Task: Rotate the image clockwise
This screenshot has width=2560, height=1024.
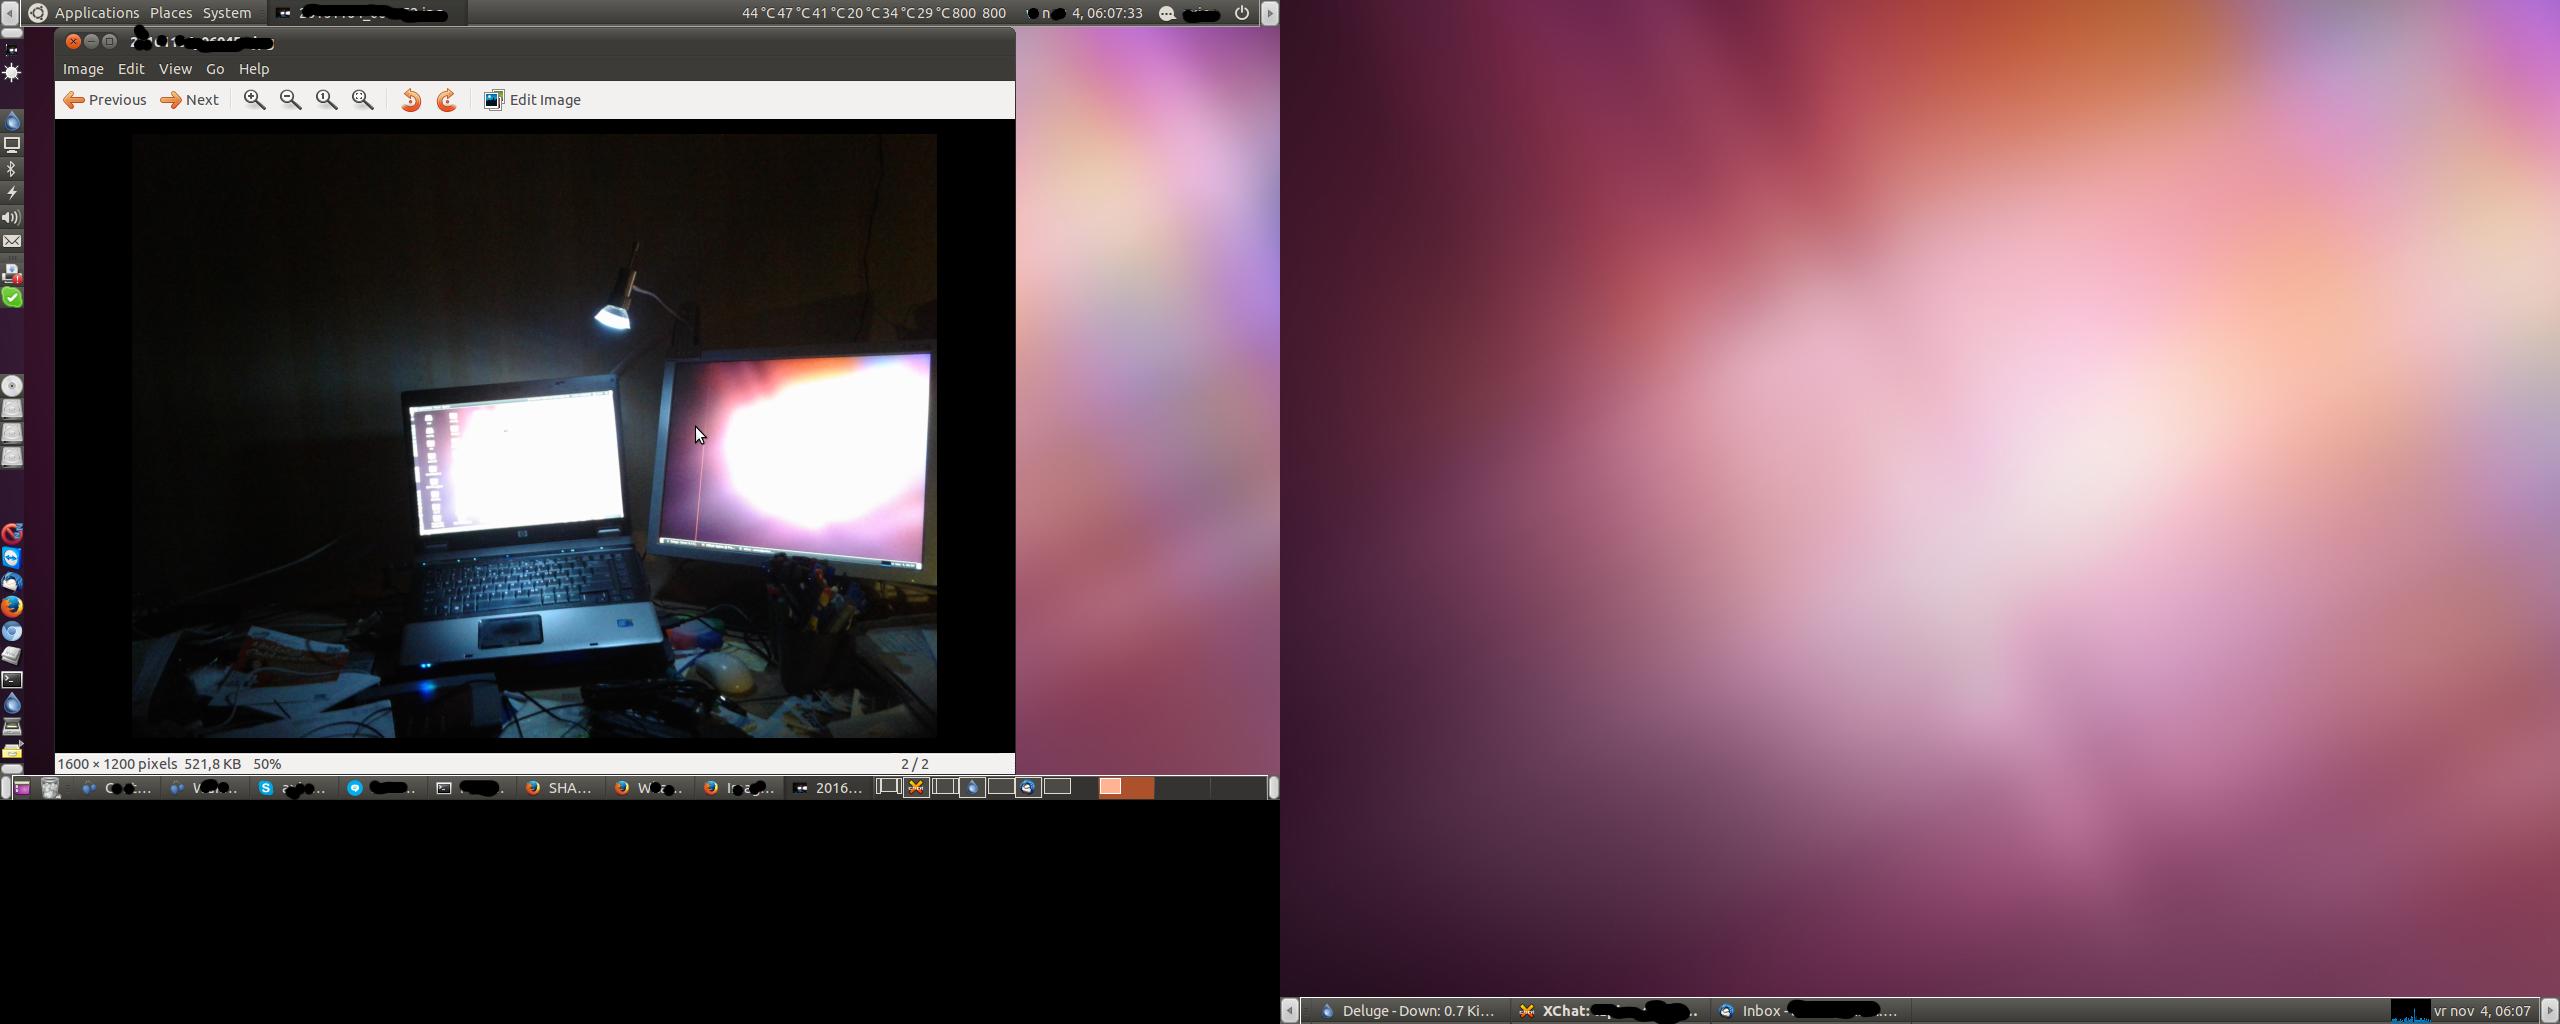Action: [x=447, y=100]
